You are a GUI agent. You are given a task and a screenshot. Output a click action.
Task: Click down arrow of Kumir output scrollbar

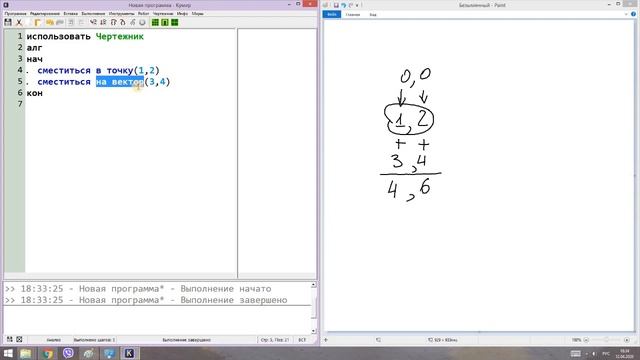(313, 331)
